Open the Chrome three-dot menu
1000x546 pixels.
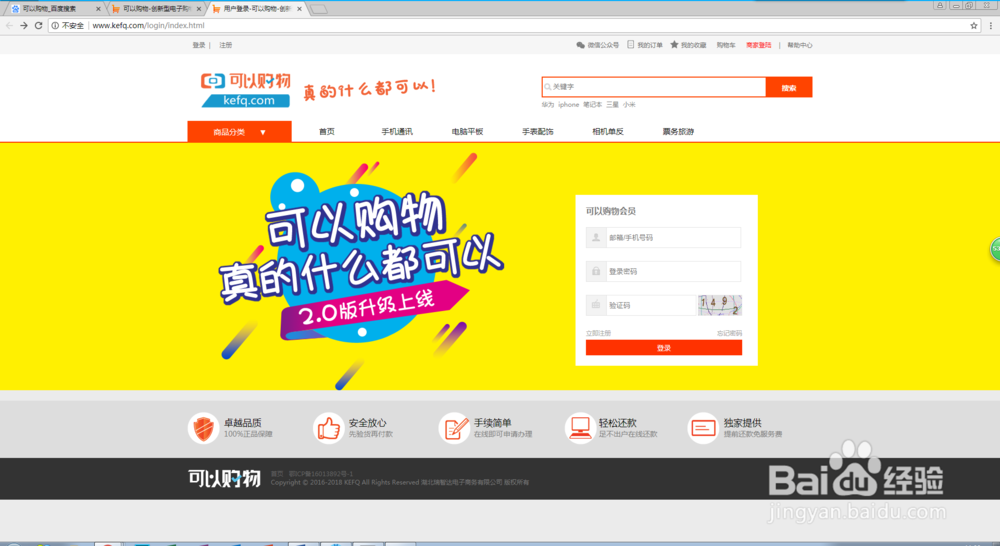(990, 26)
